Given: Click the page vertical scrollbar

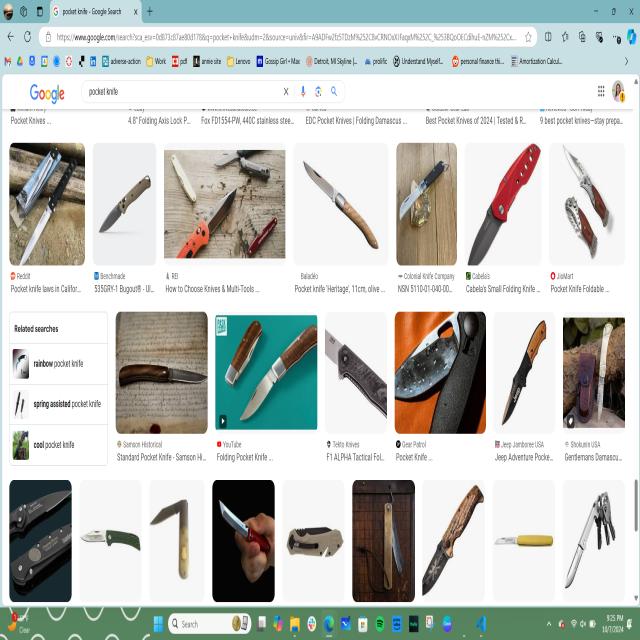Looking at the screenshot, I should 636,505.
